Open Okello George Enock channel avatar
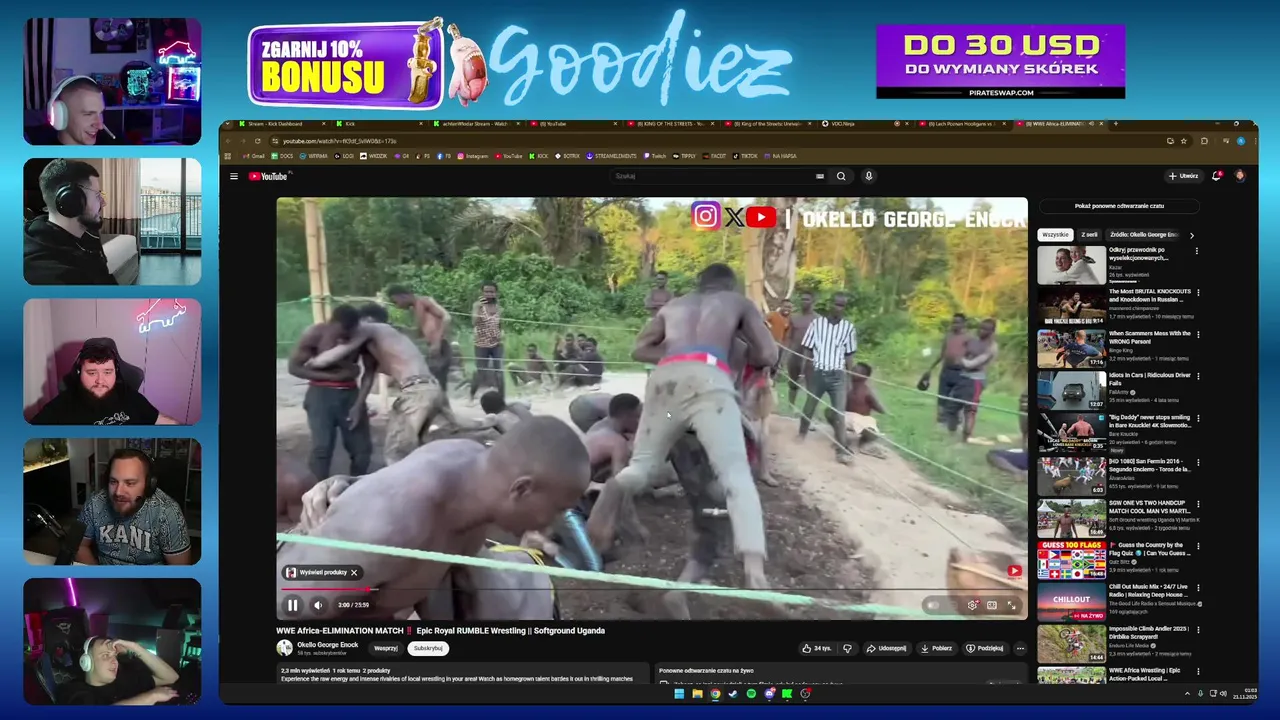 pyautogui.click(x=285, y=648)
